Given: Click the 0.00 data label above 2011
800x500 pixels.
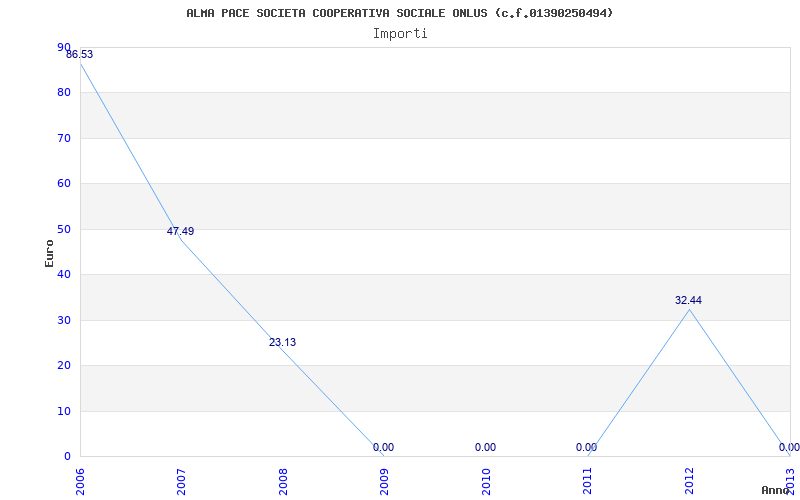Looking at the screenshot, I should point(586,447).
